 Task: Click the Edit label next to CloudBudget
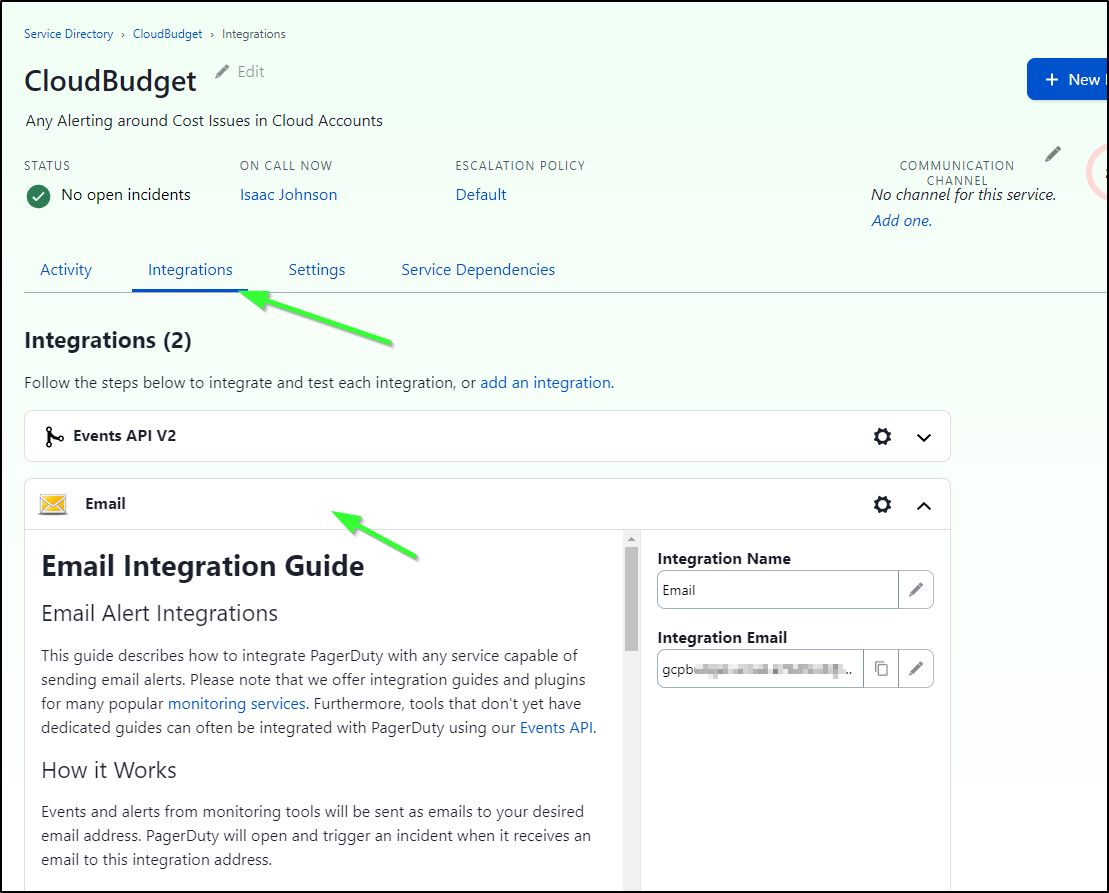coord(251,71)
